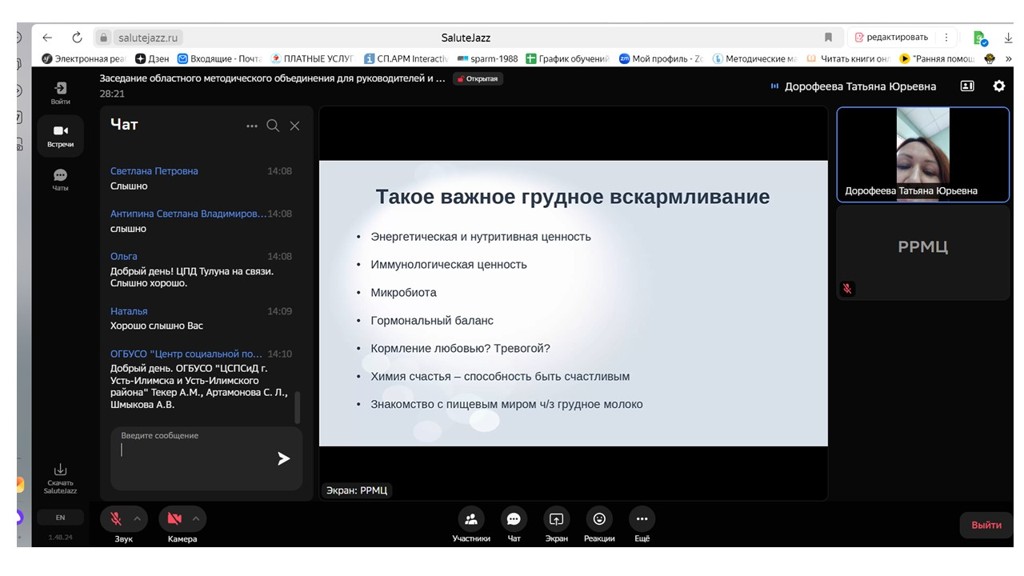This screenshot has height=576, width=1024.
Task: Toggle chat panel with bottom Чат button
Action: 513,519
